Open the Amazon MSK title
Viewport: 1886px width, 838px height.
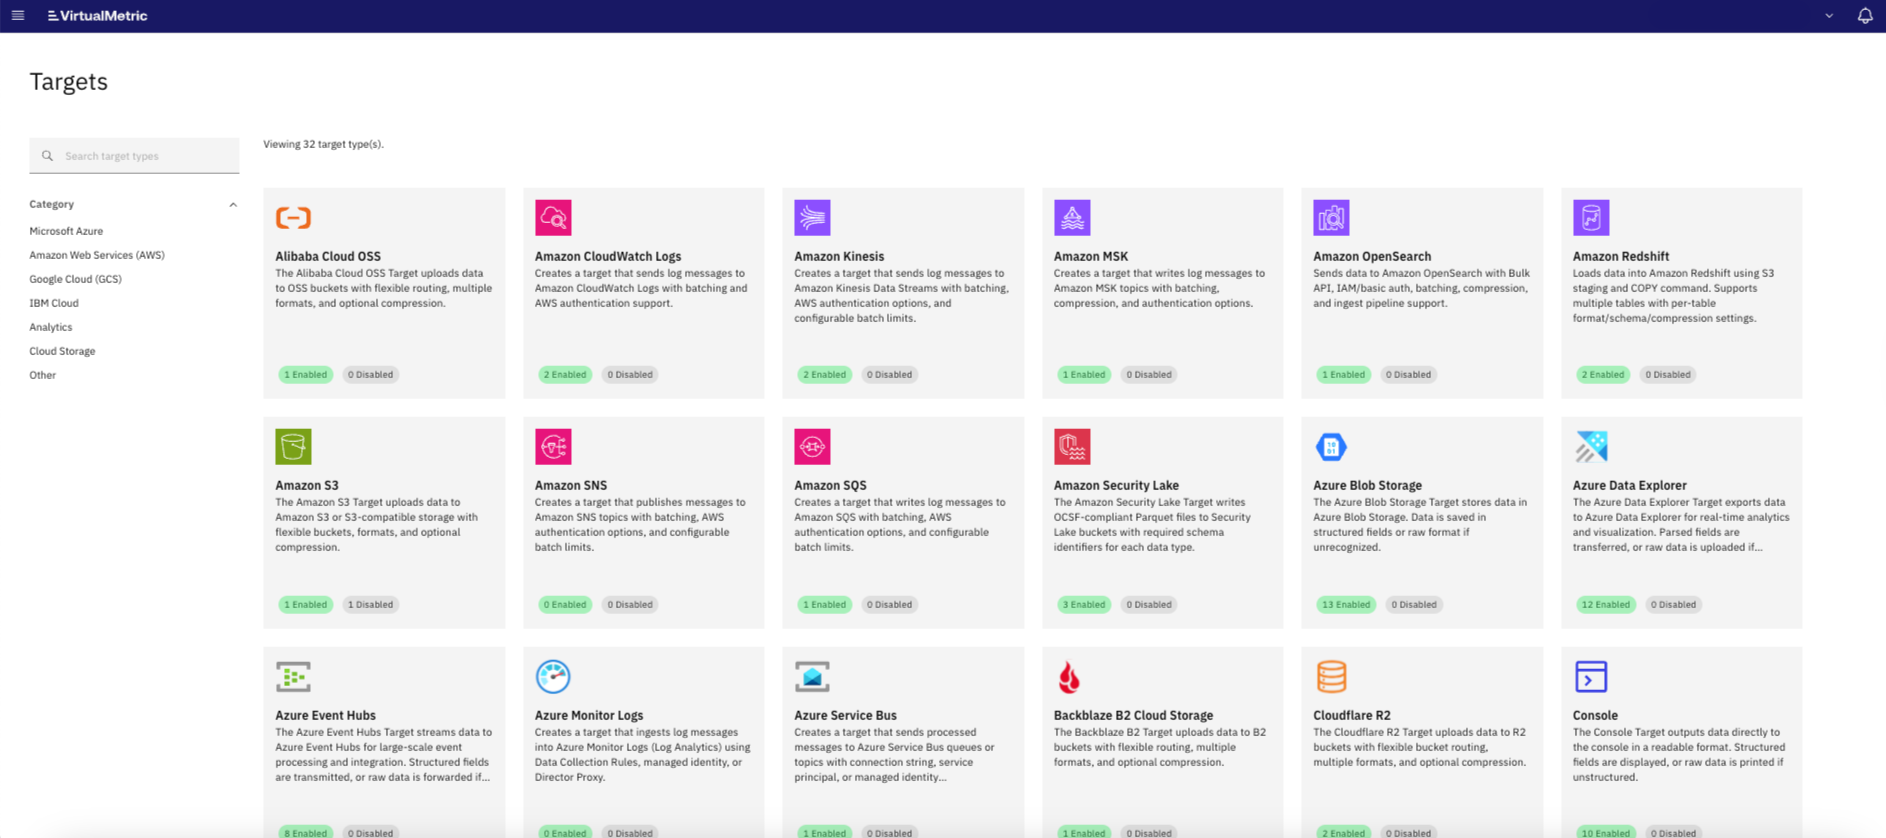coord(1091,256)
